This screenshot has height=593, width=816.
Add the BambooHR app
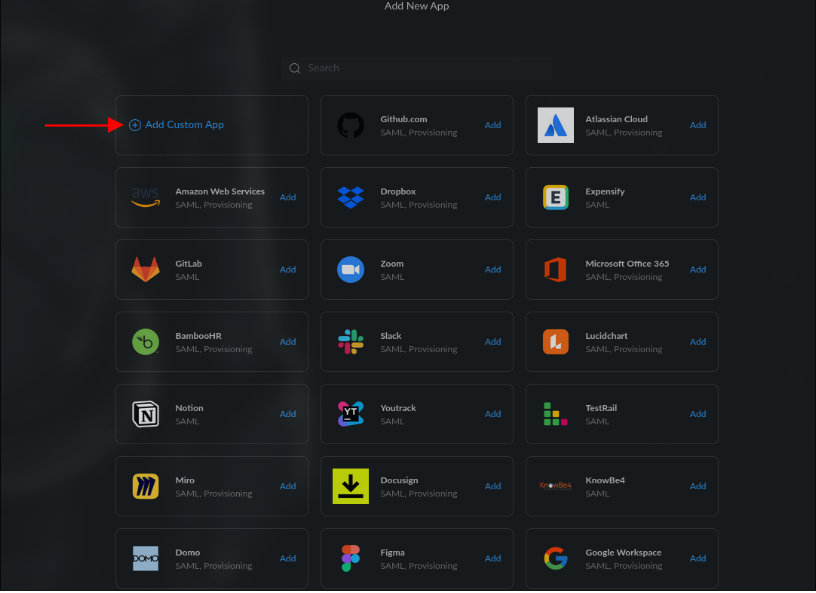[x=288, y=341]
